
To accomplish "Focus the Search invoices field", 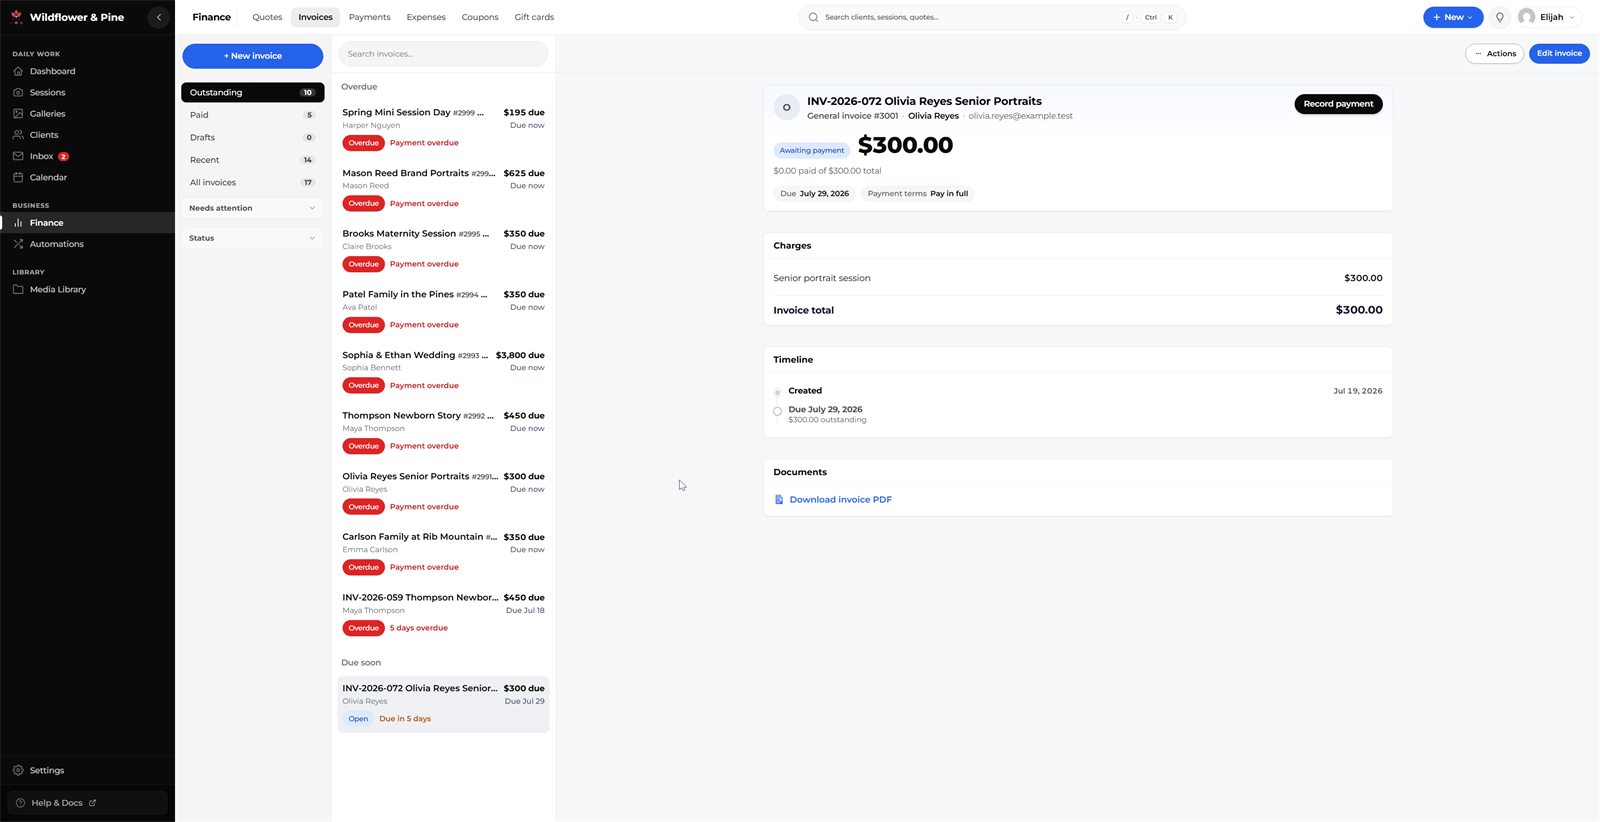I will click(x=443, y=54).
